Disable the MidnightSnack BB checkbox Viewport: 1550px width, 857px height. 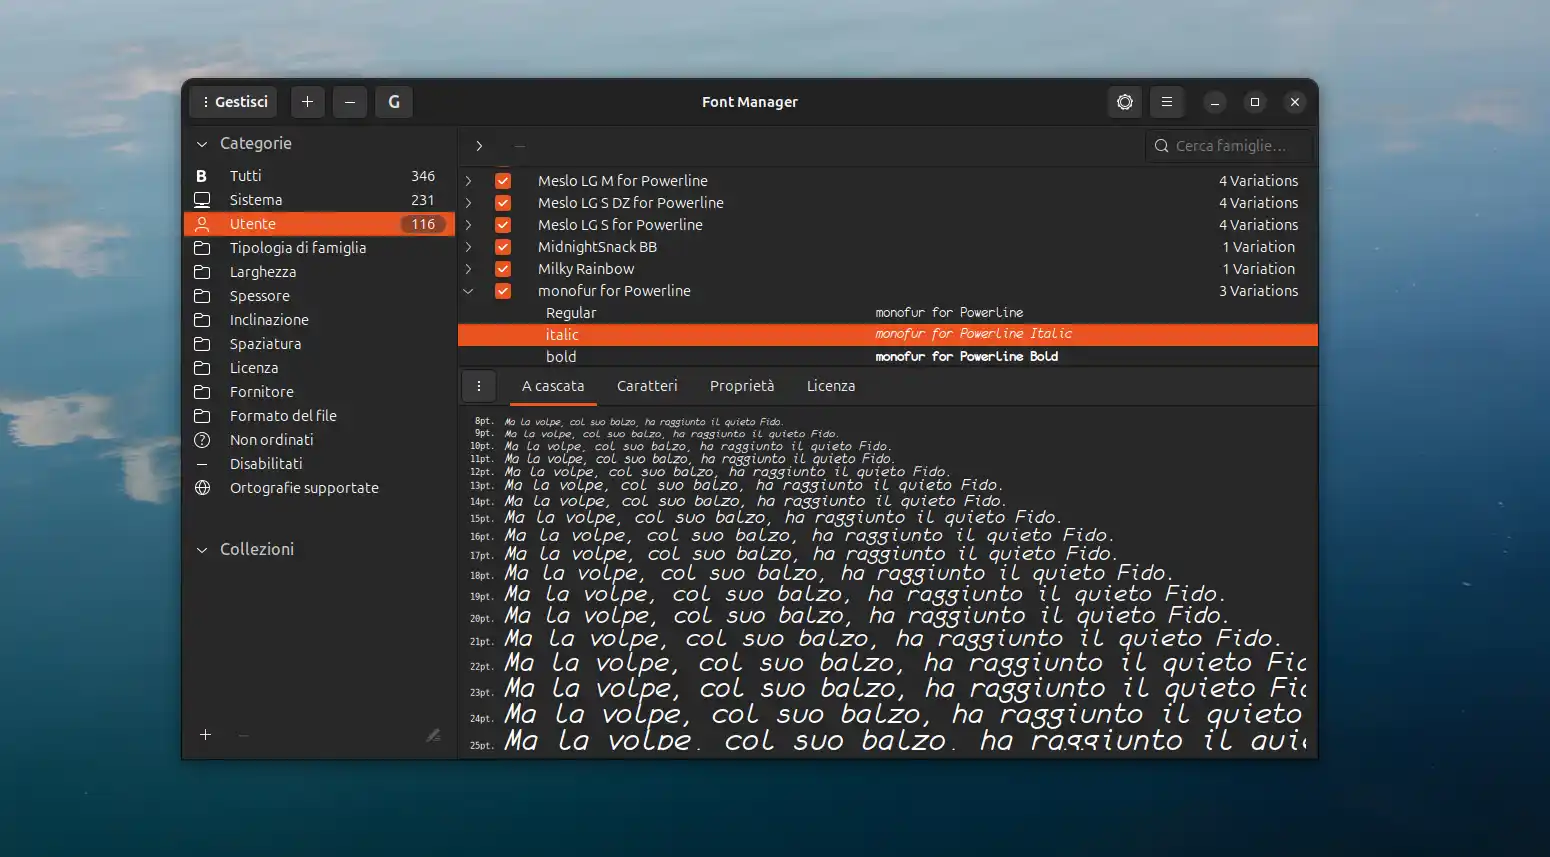[502, 246]
